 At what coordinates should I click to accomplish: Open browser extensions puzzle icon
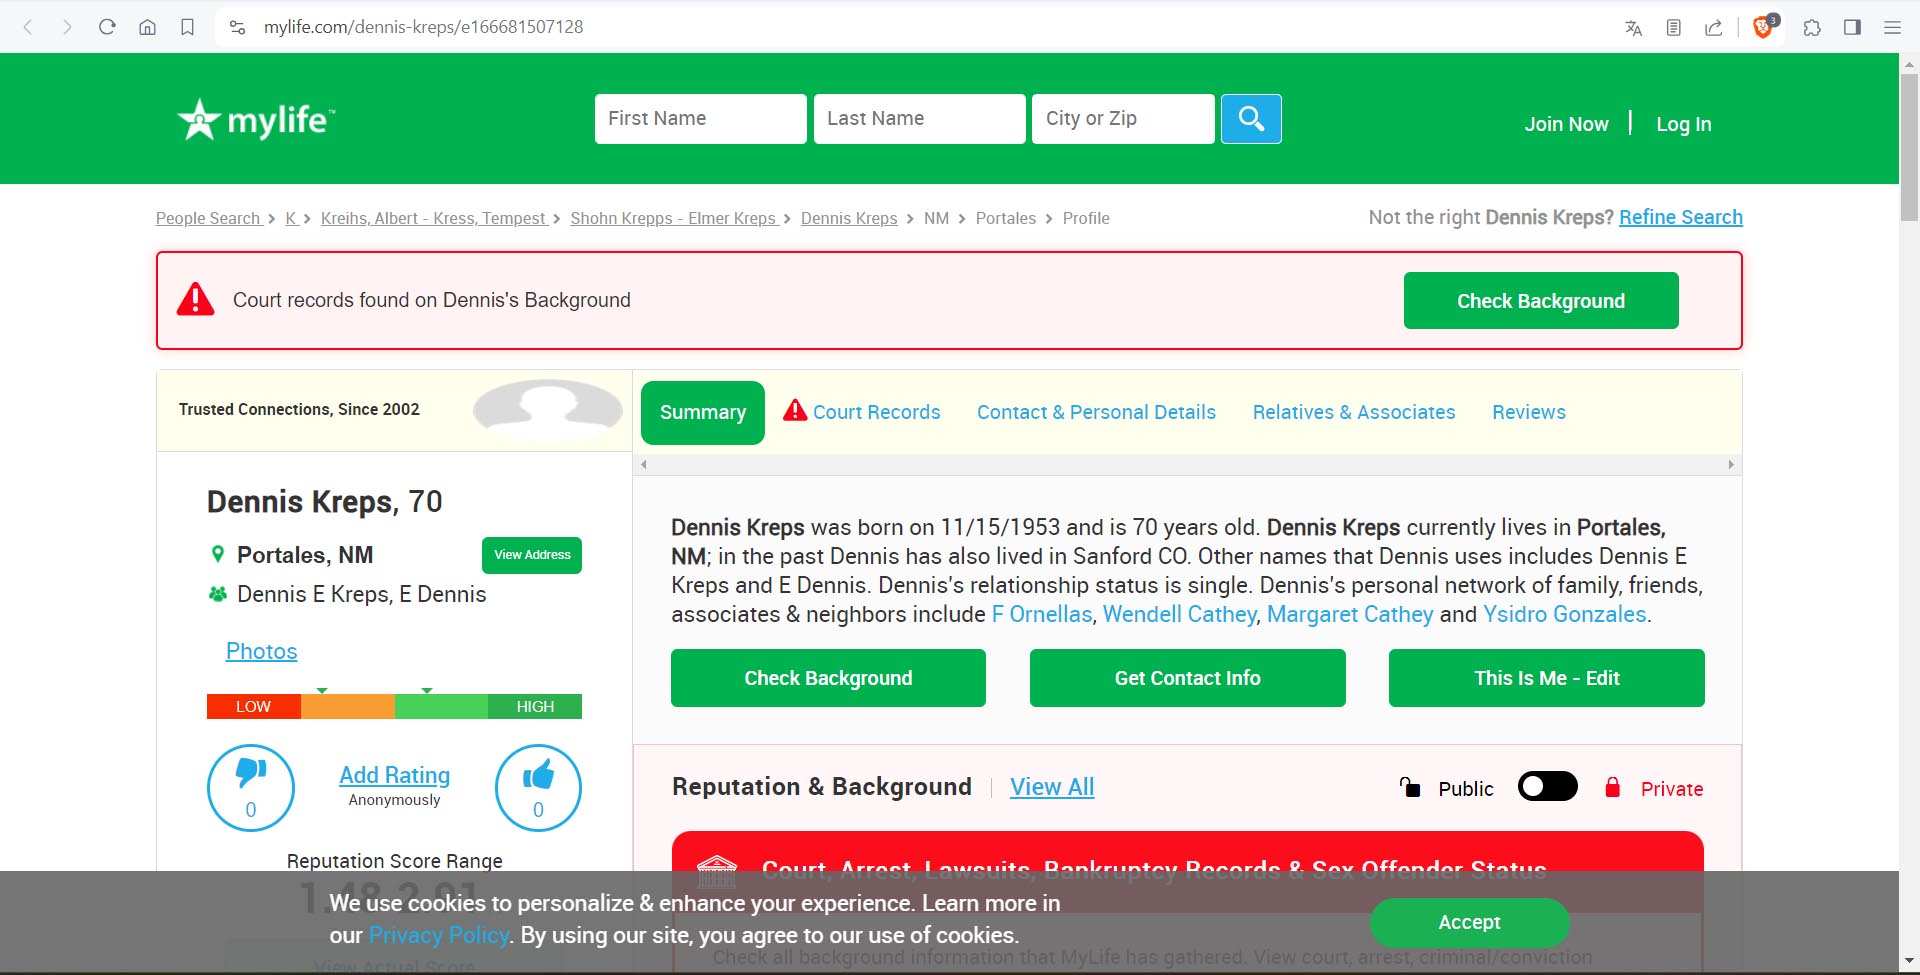pos(1812,28)
